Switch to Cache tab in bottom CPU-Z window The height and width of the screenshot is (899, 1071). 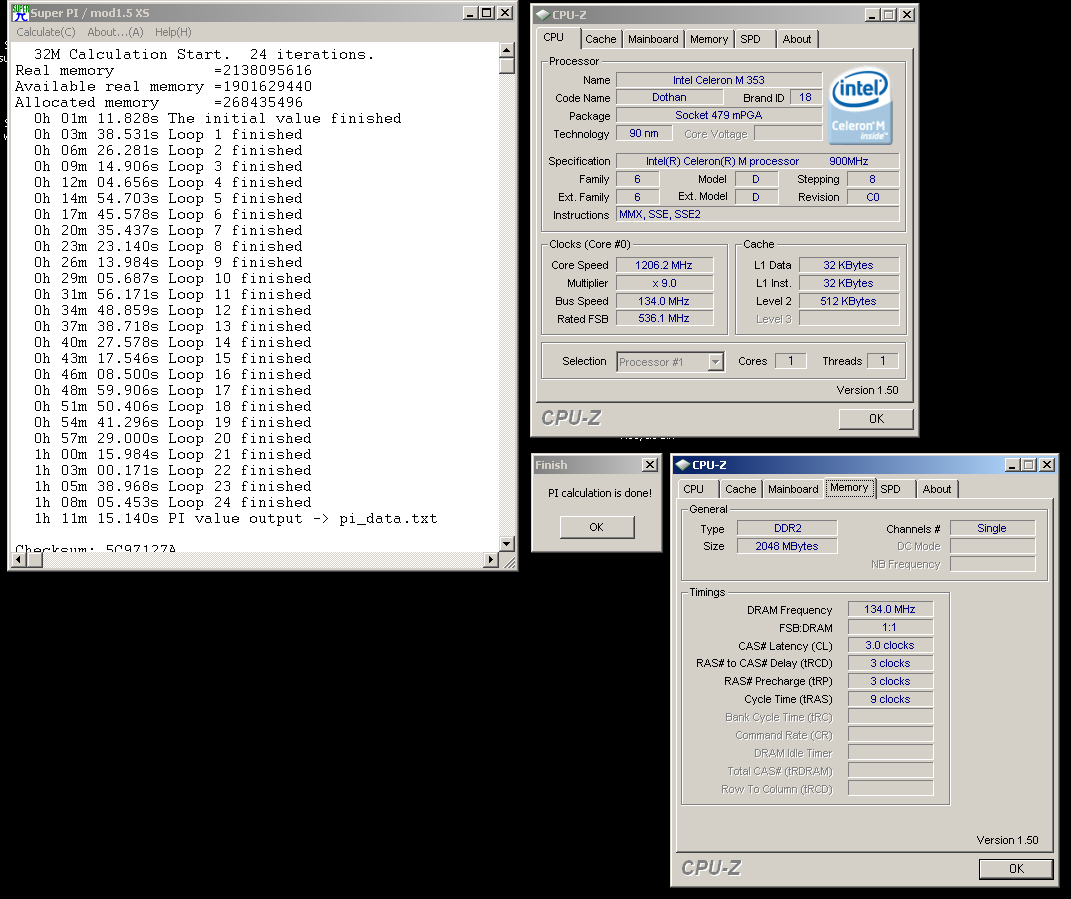point(740,489)
